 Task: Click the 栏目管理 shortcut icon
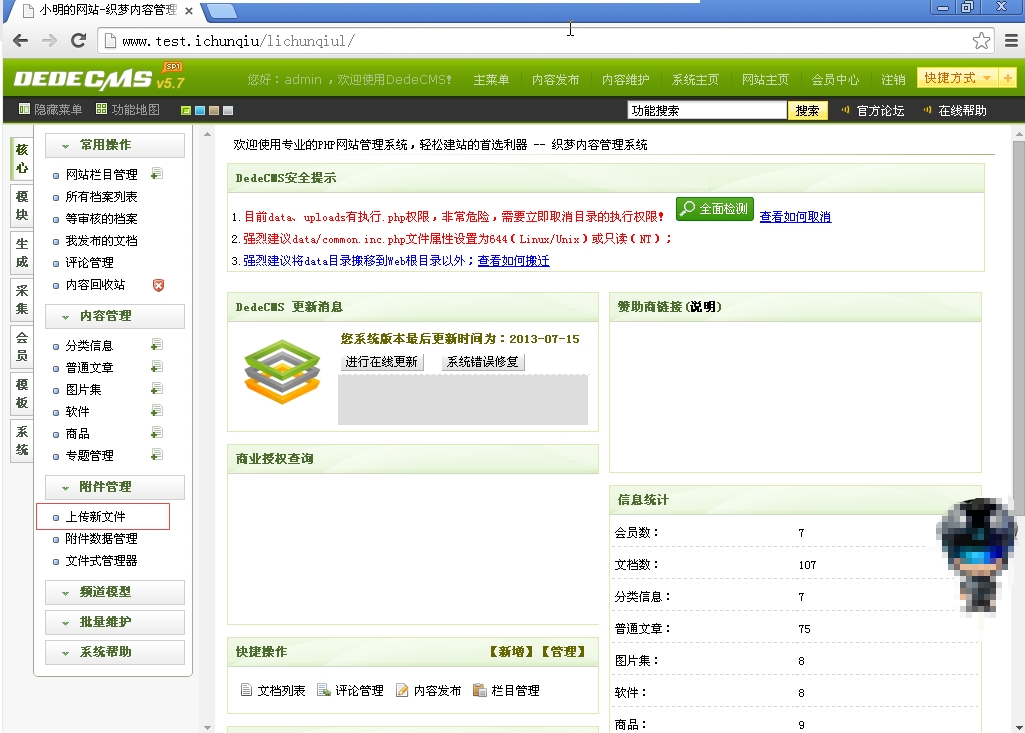pos(480,690)
